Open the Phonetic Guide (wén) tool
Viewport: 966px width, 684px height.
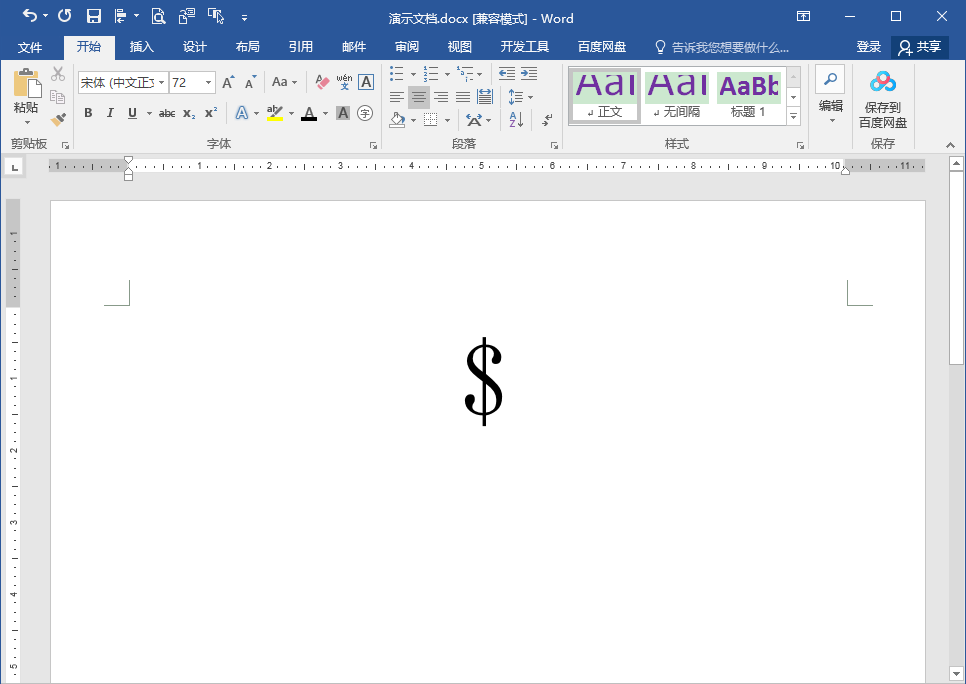click(x=344, y=82)
